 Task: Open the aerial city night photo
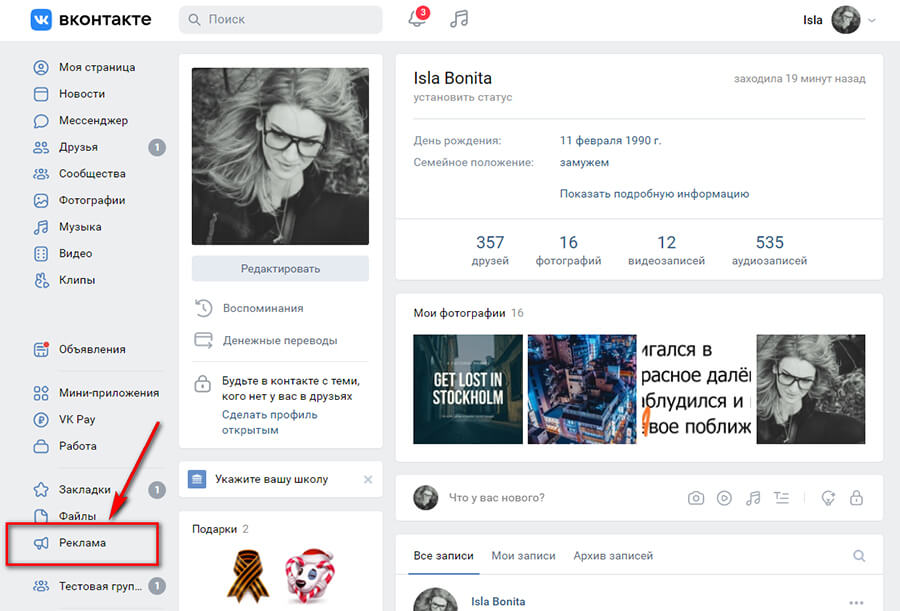(582, 389)
